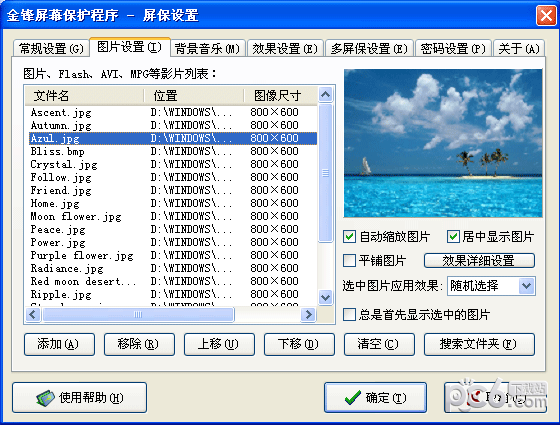Screen dimensions: 560x425
Task: Select Friend.jpg in the list
Action: (x=172, y=190)
